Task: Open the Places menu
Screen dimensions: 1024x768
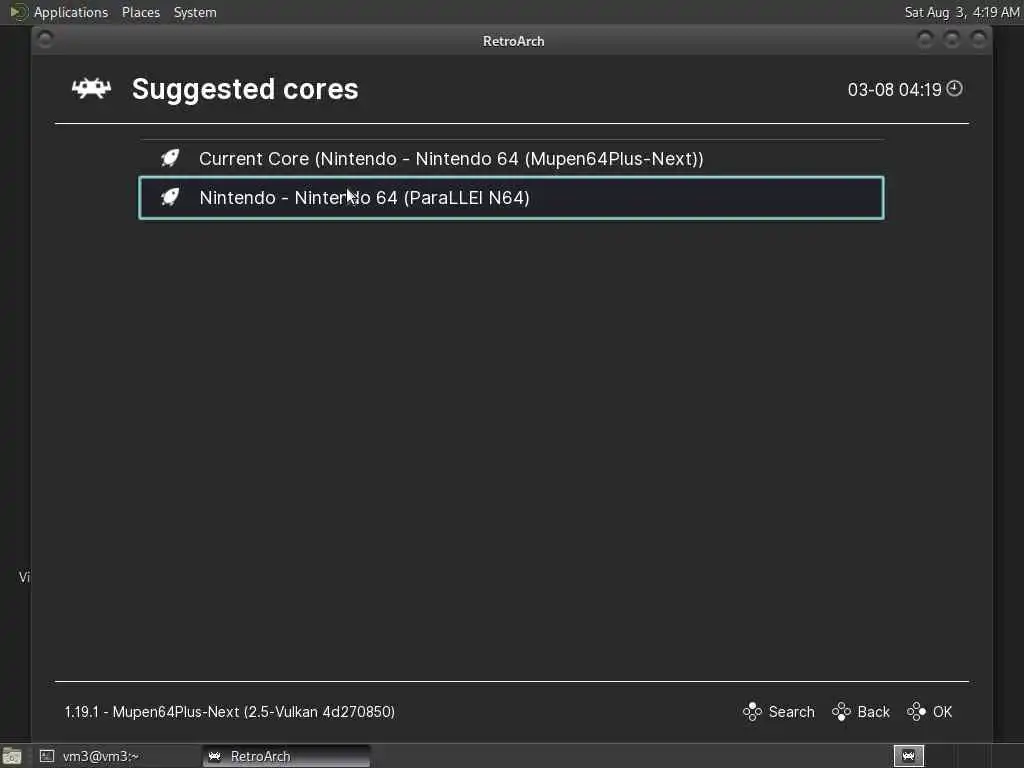Action: [x=141, y=12]
